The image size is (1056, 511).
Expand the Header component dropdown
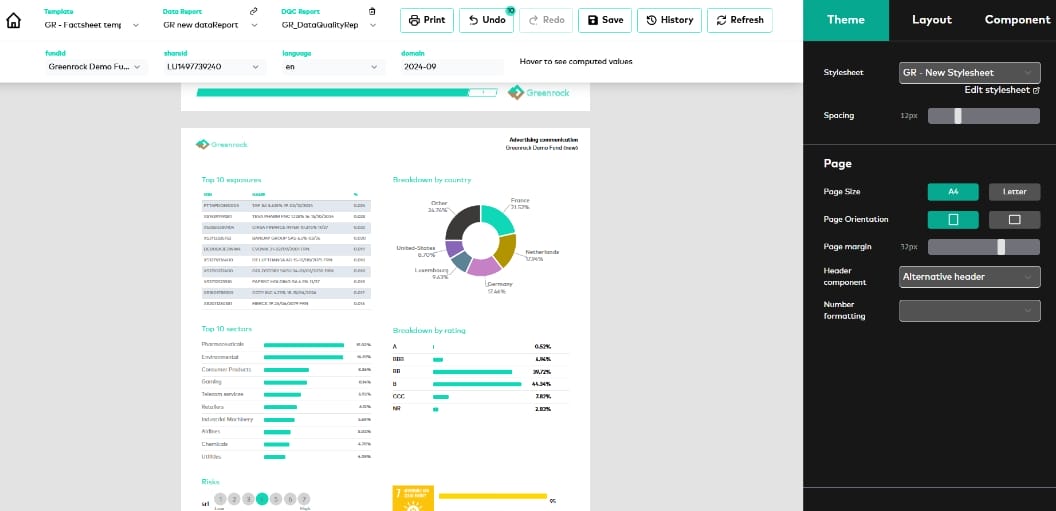pos(970,277)
